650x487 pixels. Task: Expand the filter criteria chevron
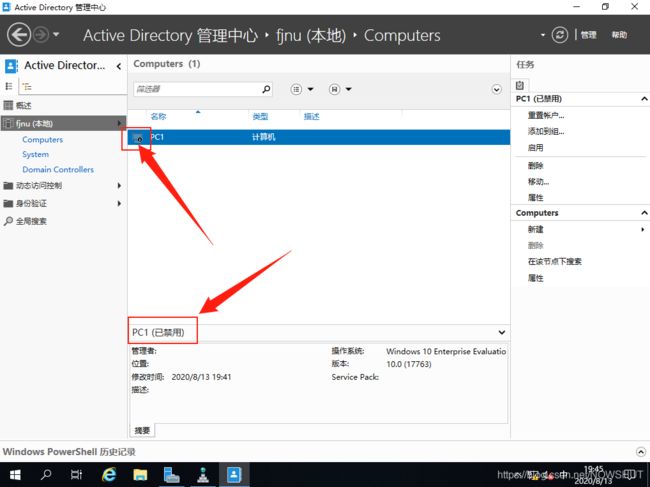(x=497, y=89)
